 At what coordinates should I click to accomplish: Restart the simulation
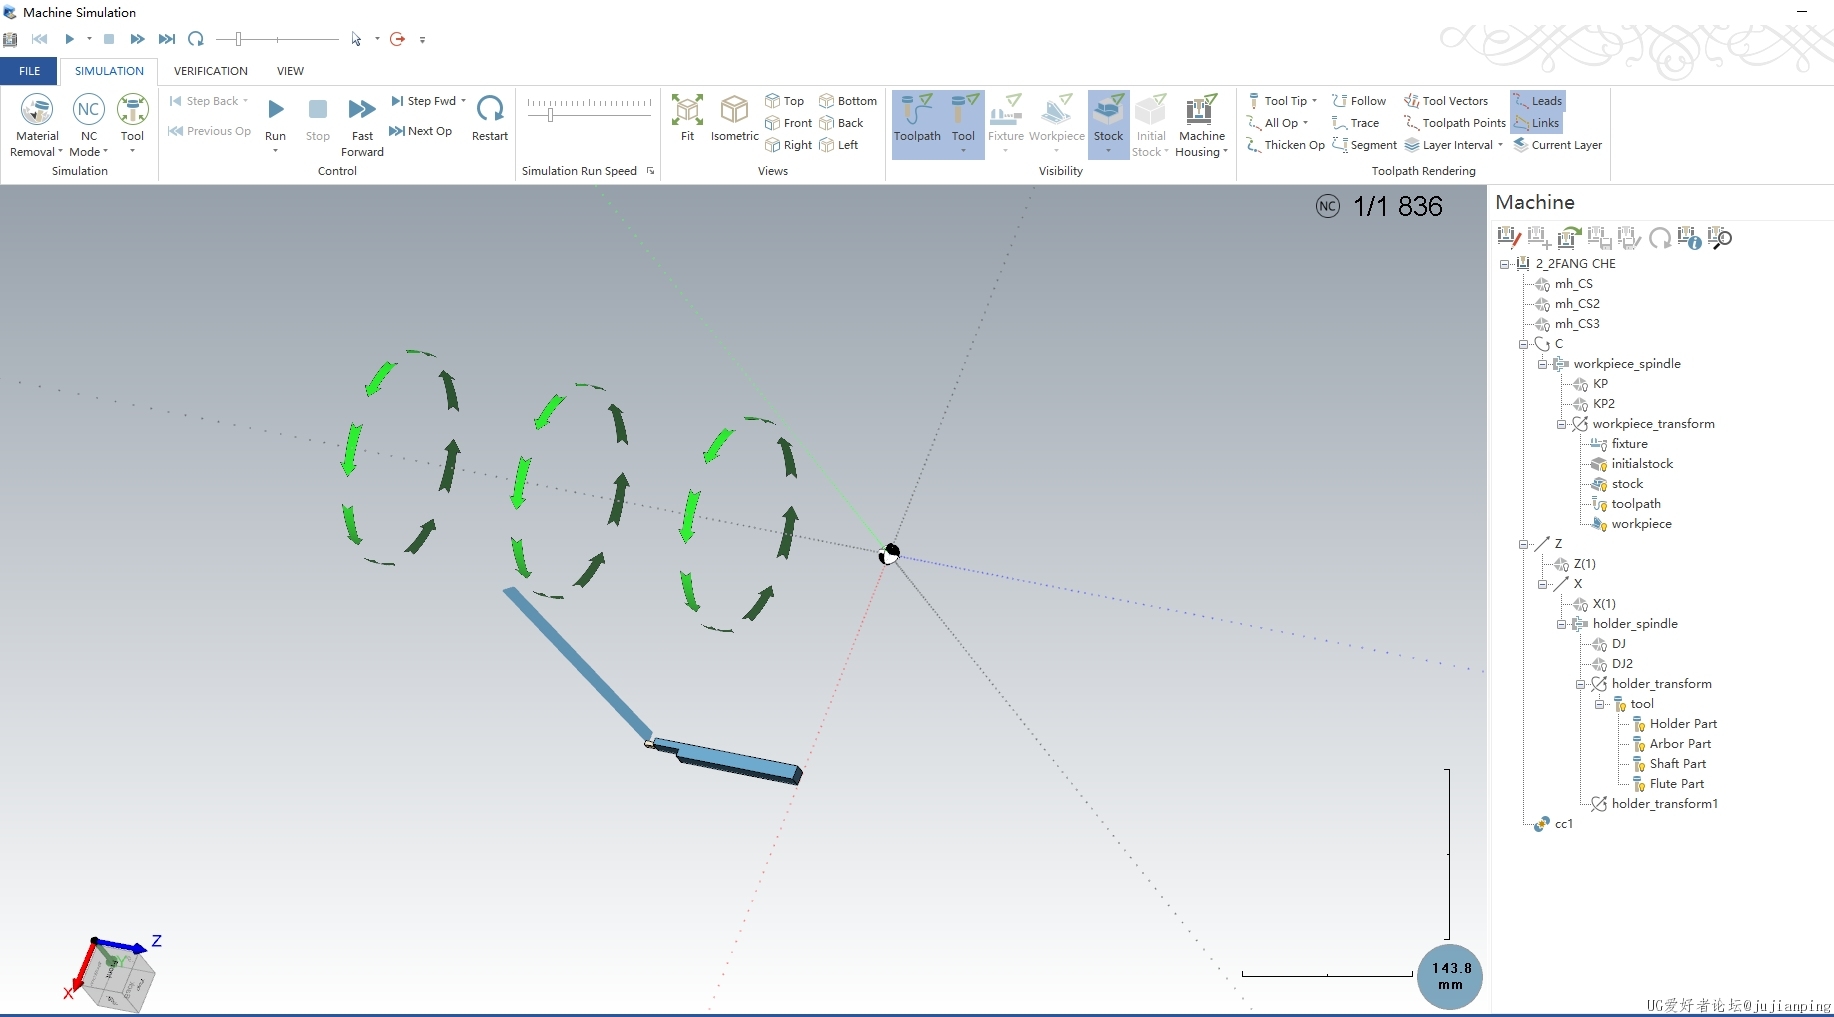pos(490,119)
